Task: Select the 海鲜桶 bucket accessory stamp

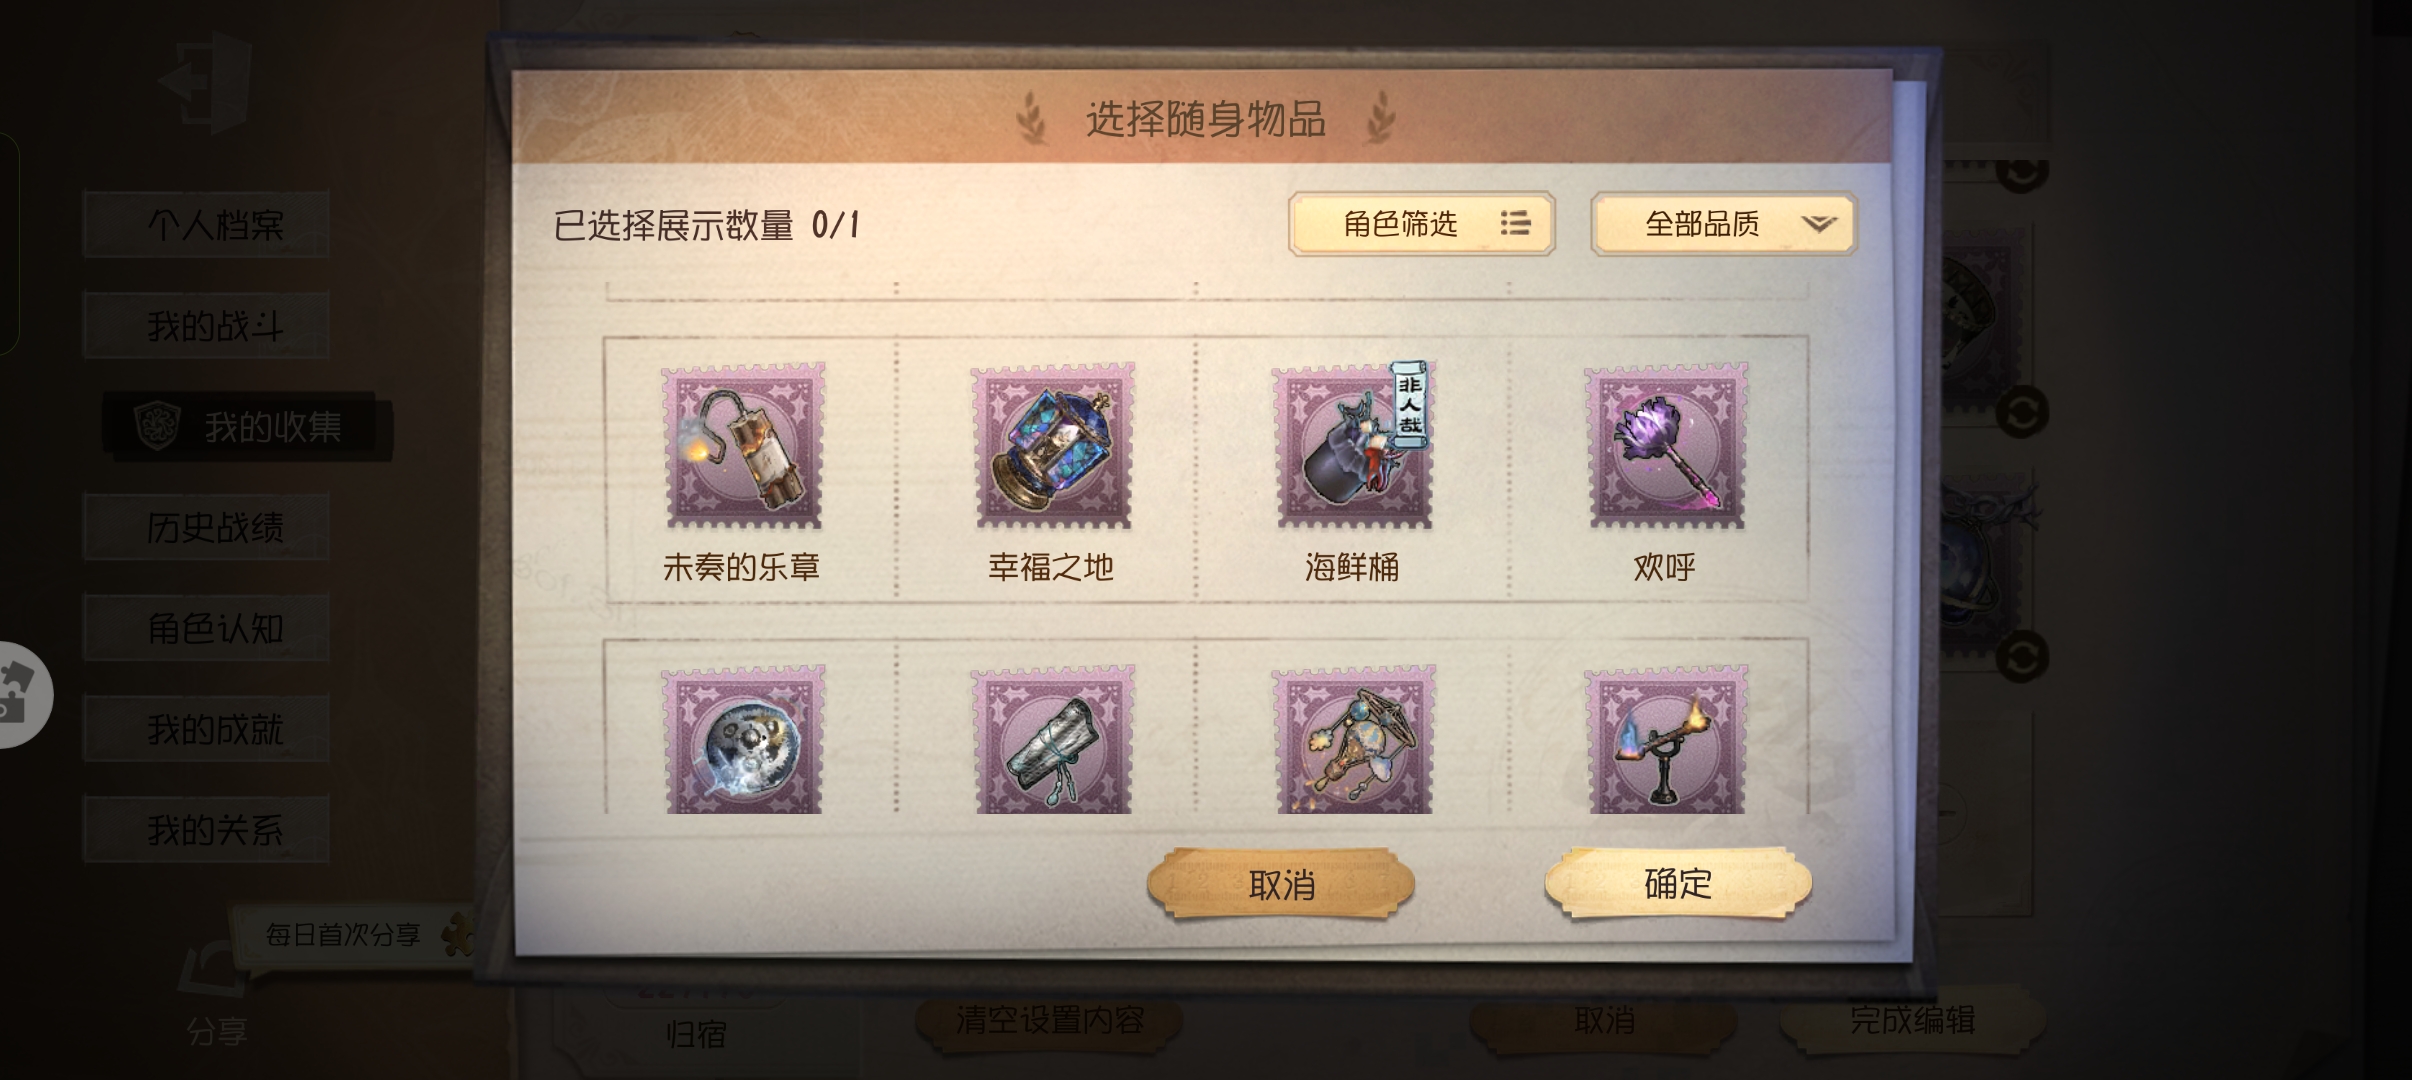Action: tap(1354, 446)
